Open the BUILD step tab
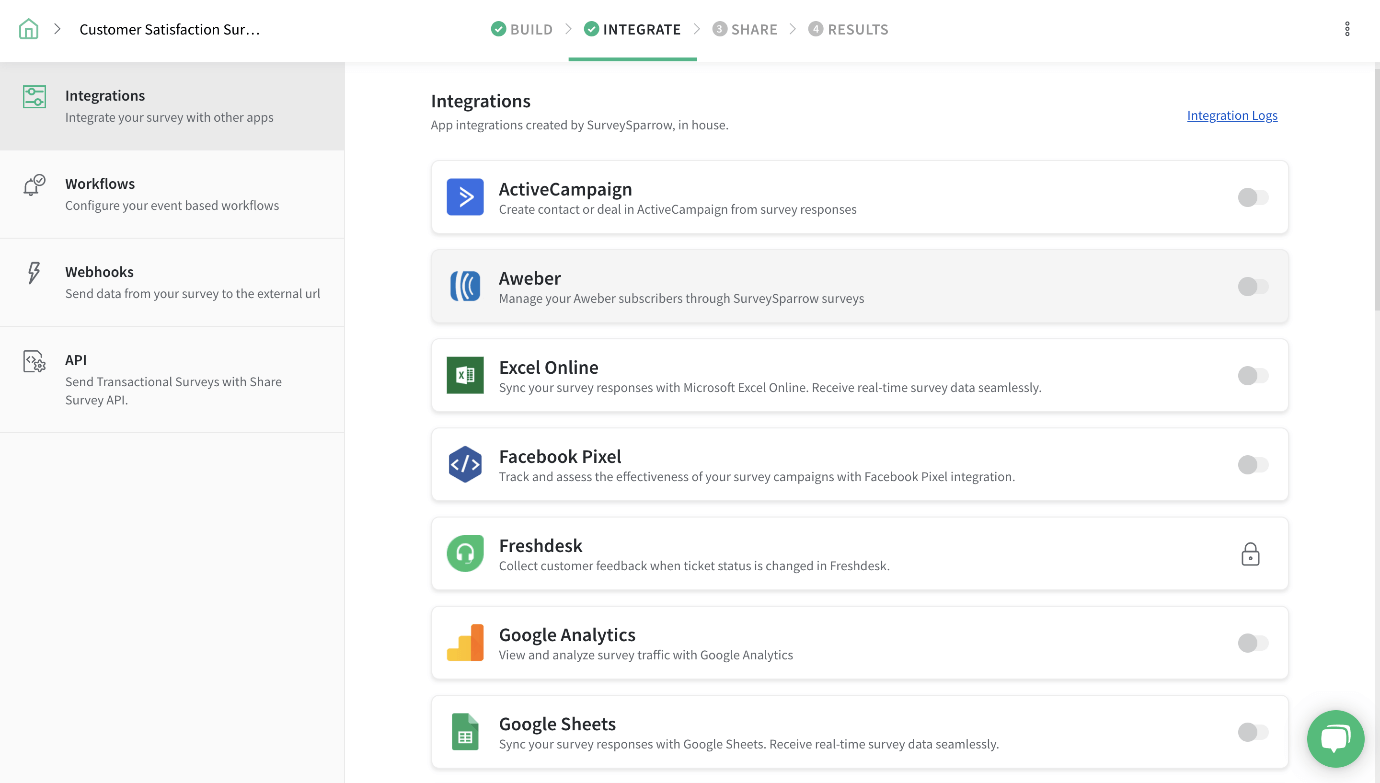Image resolution: width=1380 pixels, height=783 pixels. point(522,29)
